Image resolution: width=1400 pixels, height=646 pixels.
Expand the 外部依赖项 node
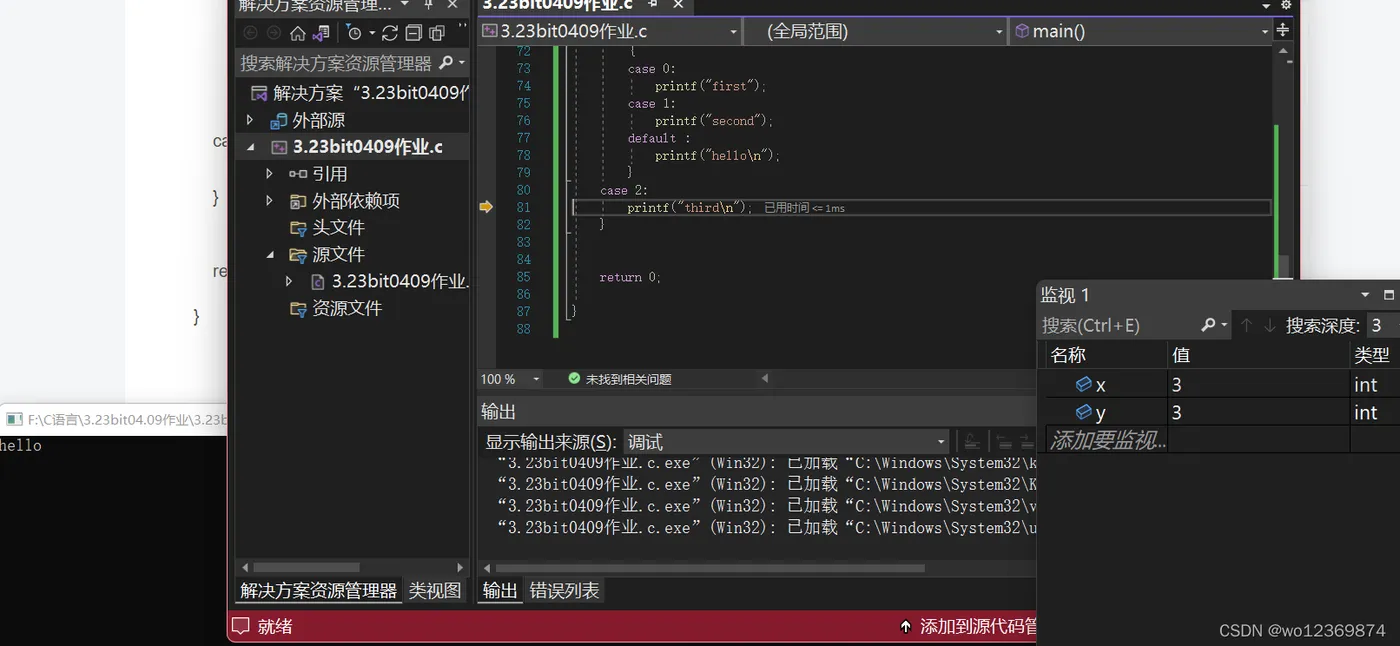click(x=269, y=201)
